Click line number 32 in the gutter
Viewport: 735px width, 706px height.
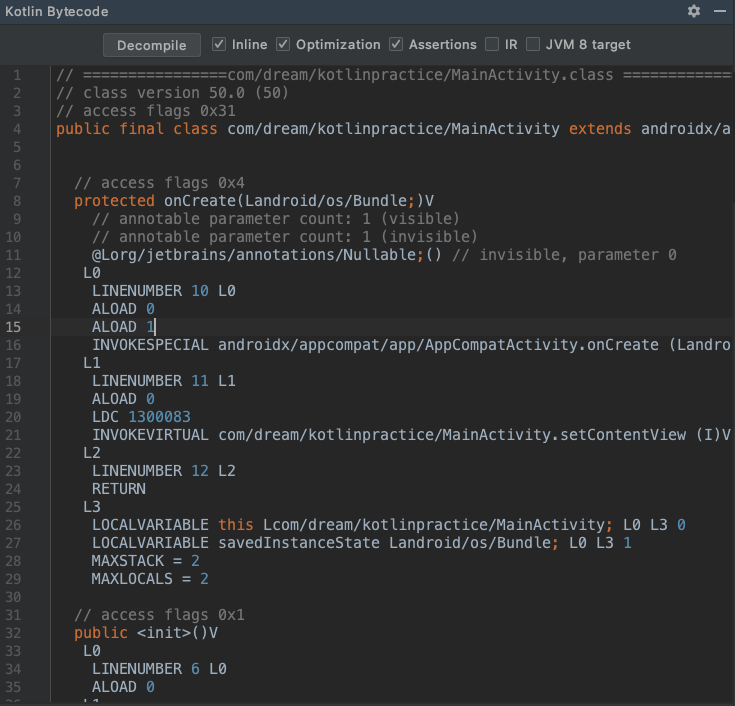pos(13,633)
